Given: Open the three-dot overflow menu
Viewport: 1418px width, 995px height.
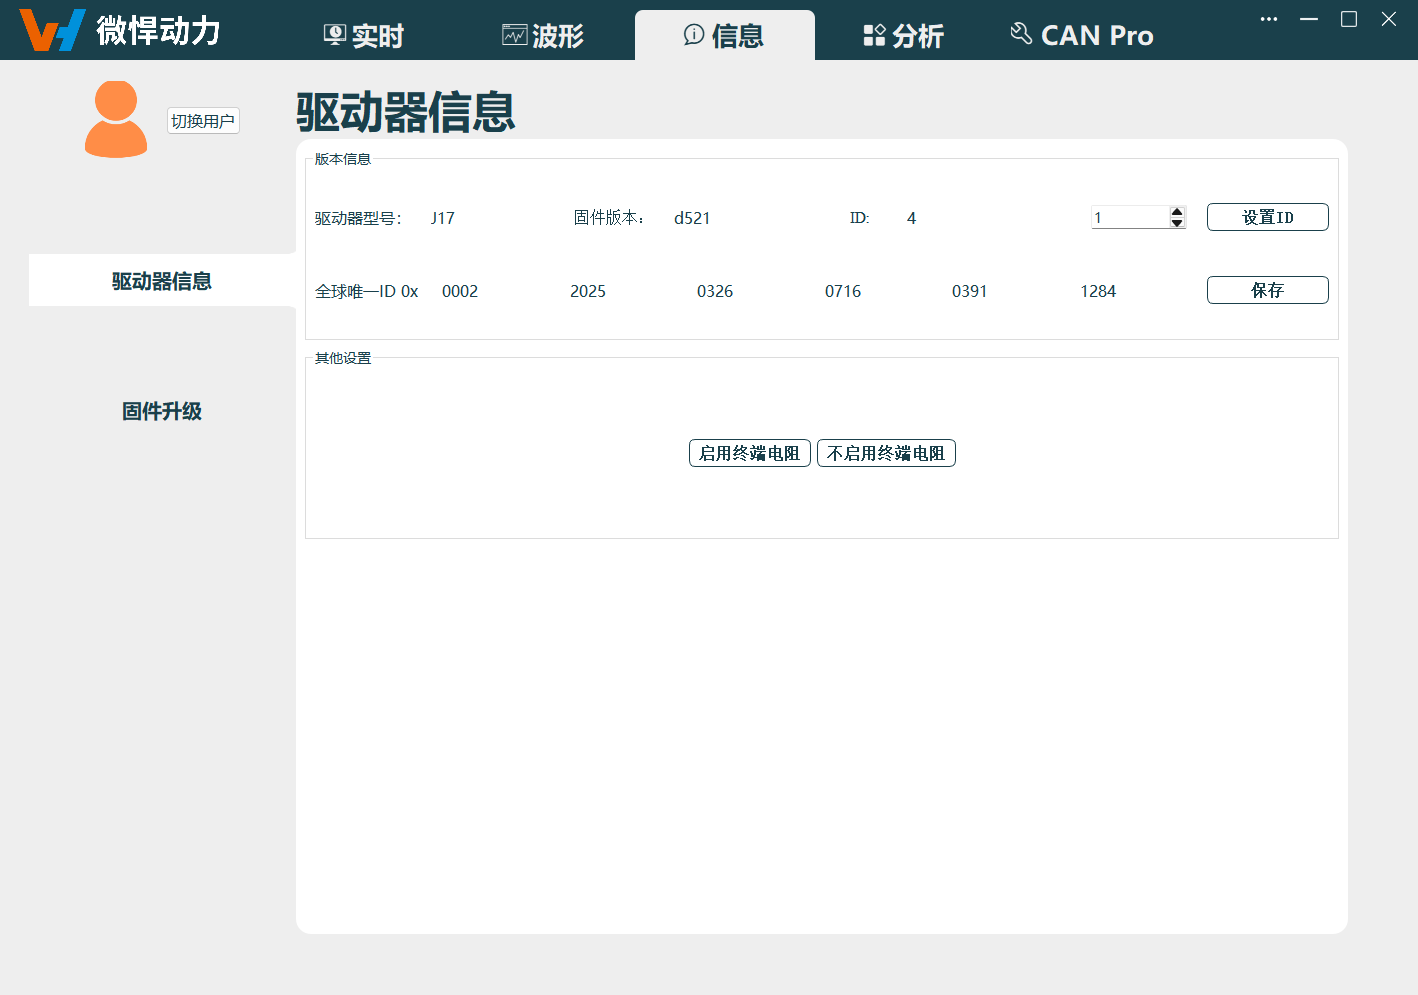Looking at the screenshot, I should (1268, 18).
